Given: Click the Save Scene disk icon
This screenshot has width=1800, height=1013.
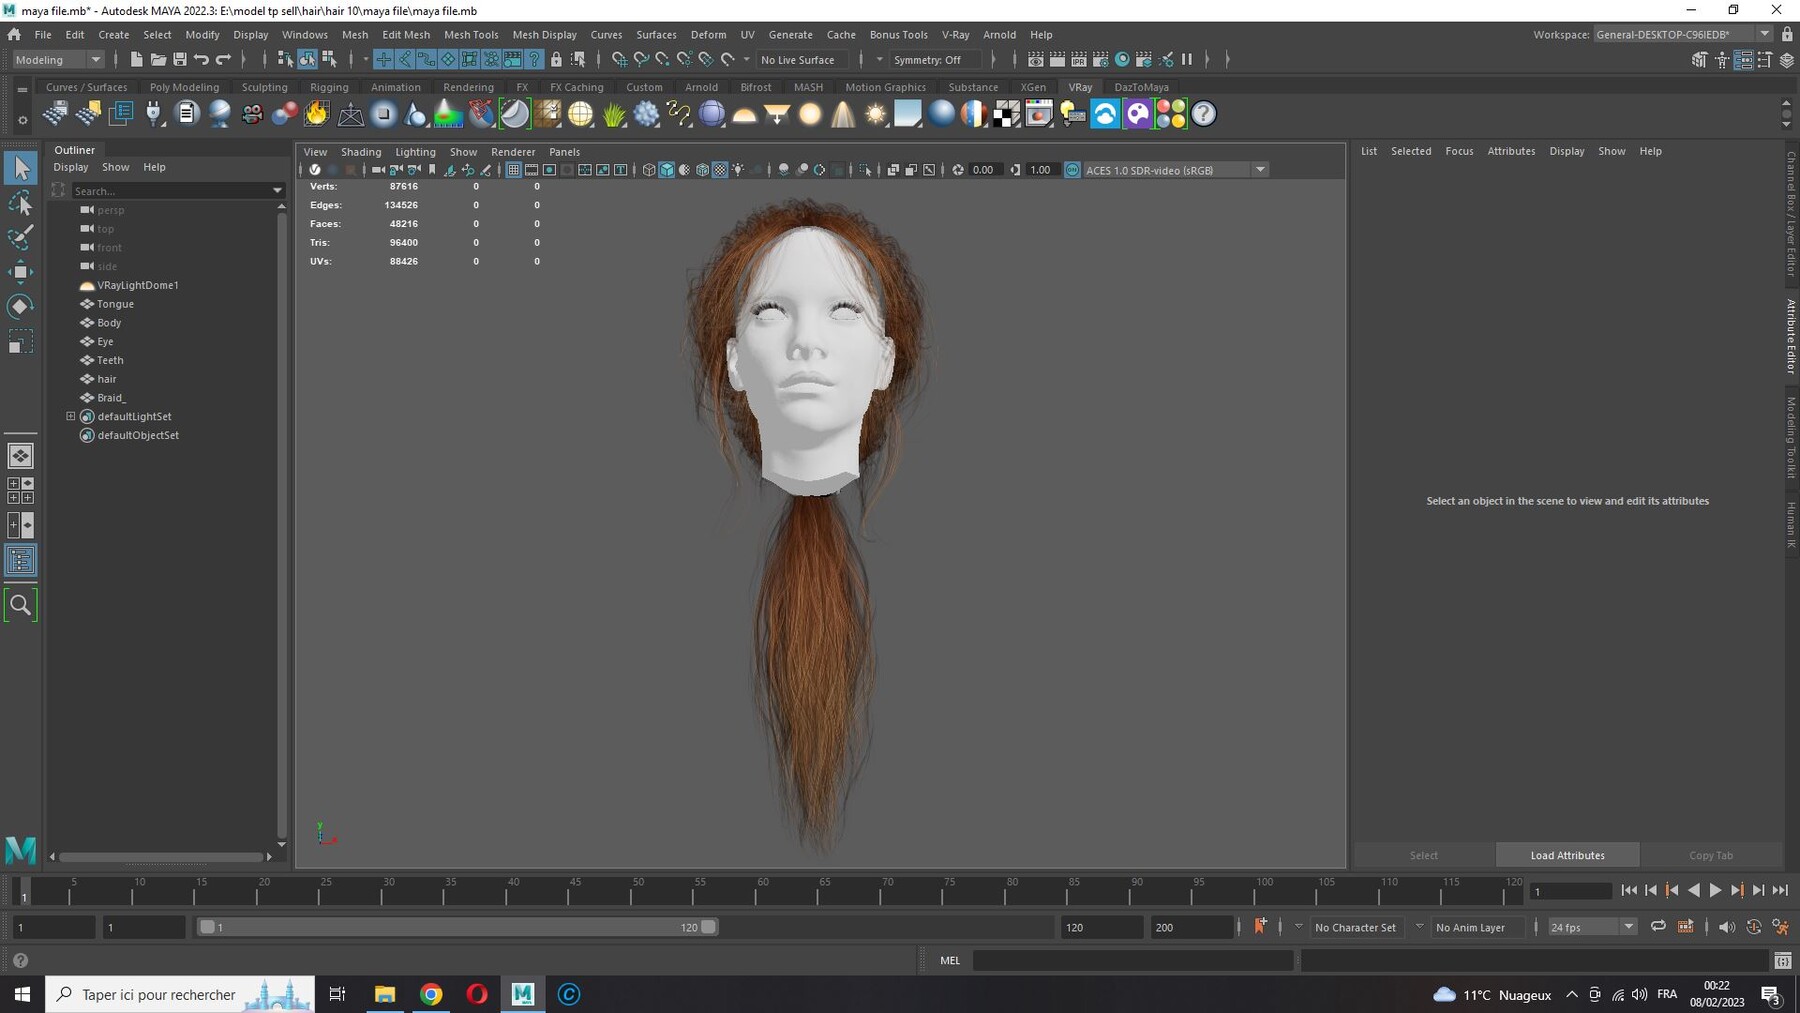Looking at the screenshot, I should pos(180,60).
